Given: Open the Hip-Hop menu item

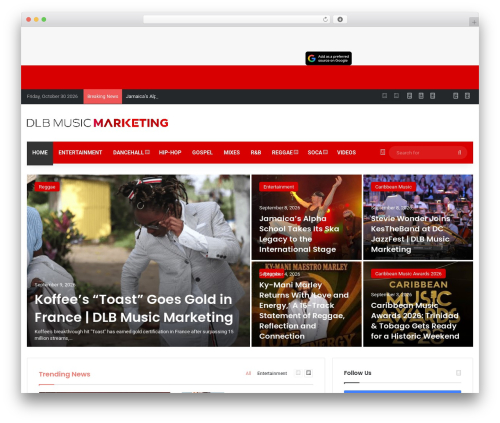Looking at the screenshot, I should pos(170,153).
